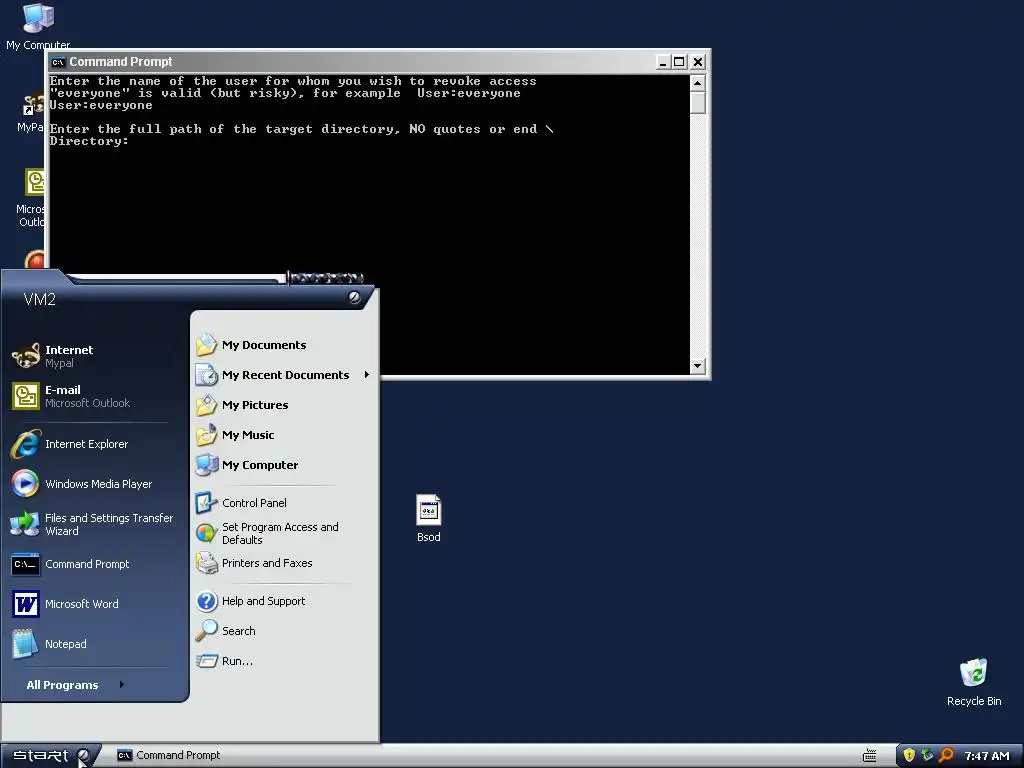Click Command Prompt taskbar button

click(169, 756)
